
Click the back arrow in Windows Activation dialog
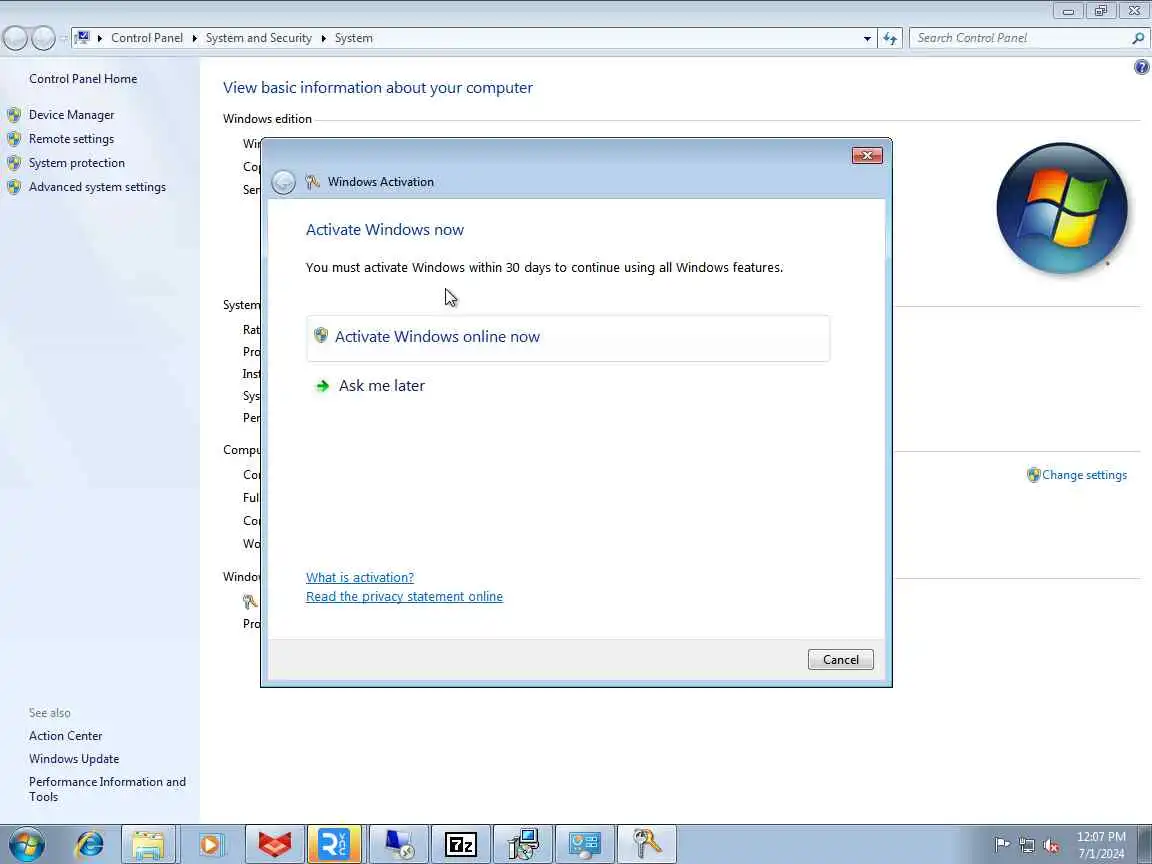click(x=283, y=182)
